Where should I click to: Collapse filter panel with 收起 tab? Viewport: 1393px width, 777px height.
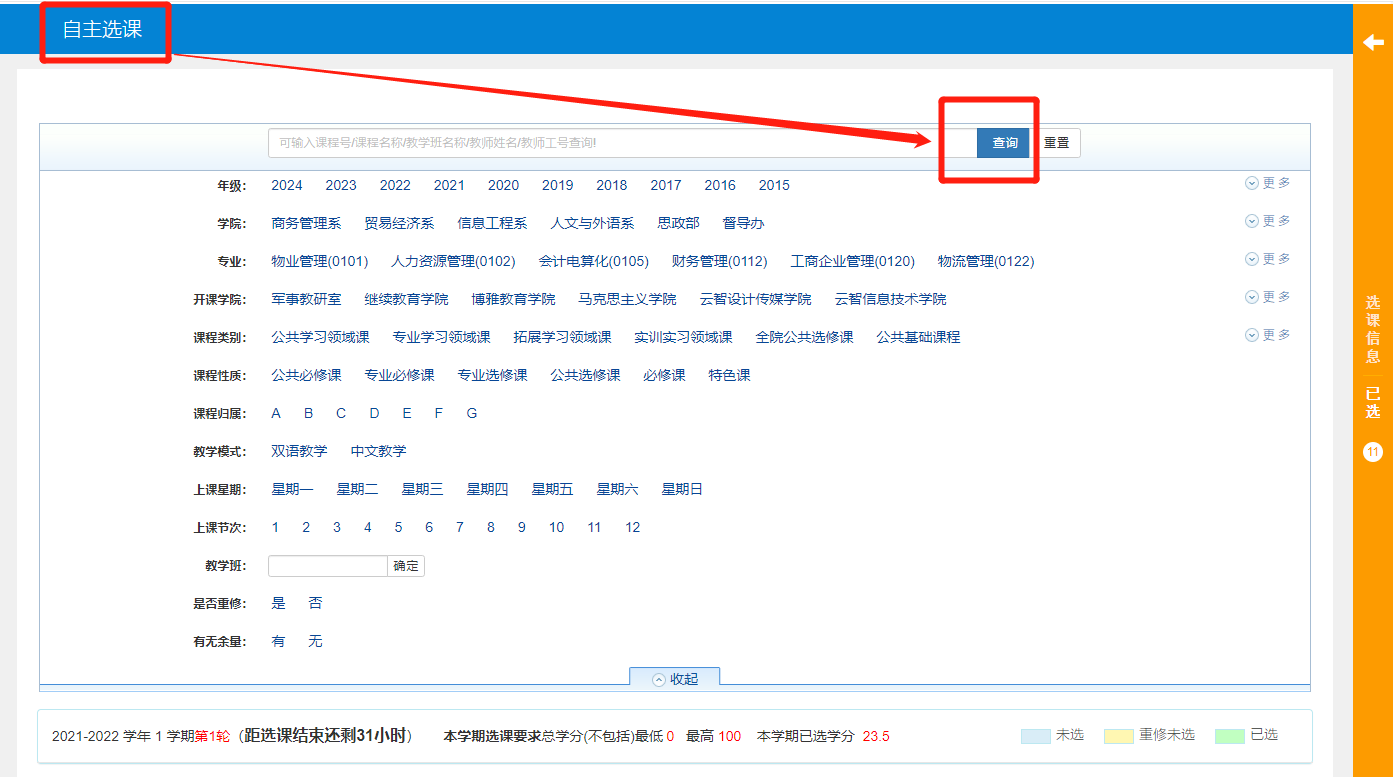click(675, 679)
